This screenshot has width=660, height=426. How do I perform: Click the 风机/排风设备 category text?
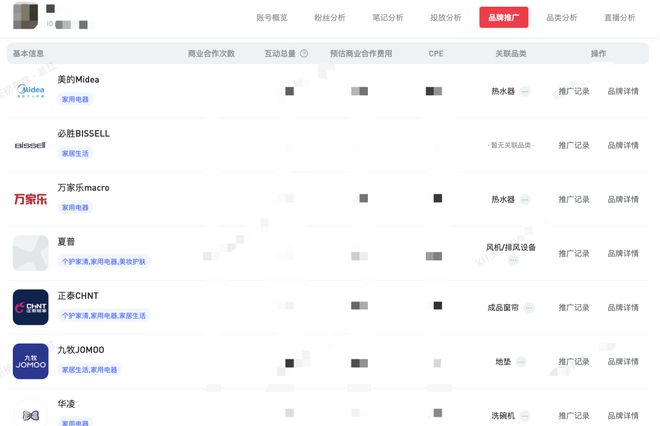click(511, 247)
